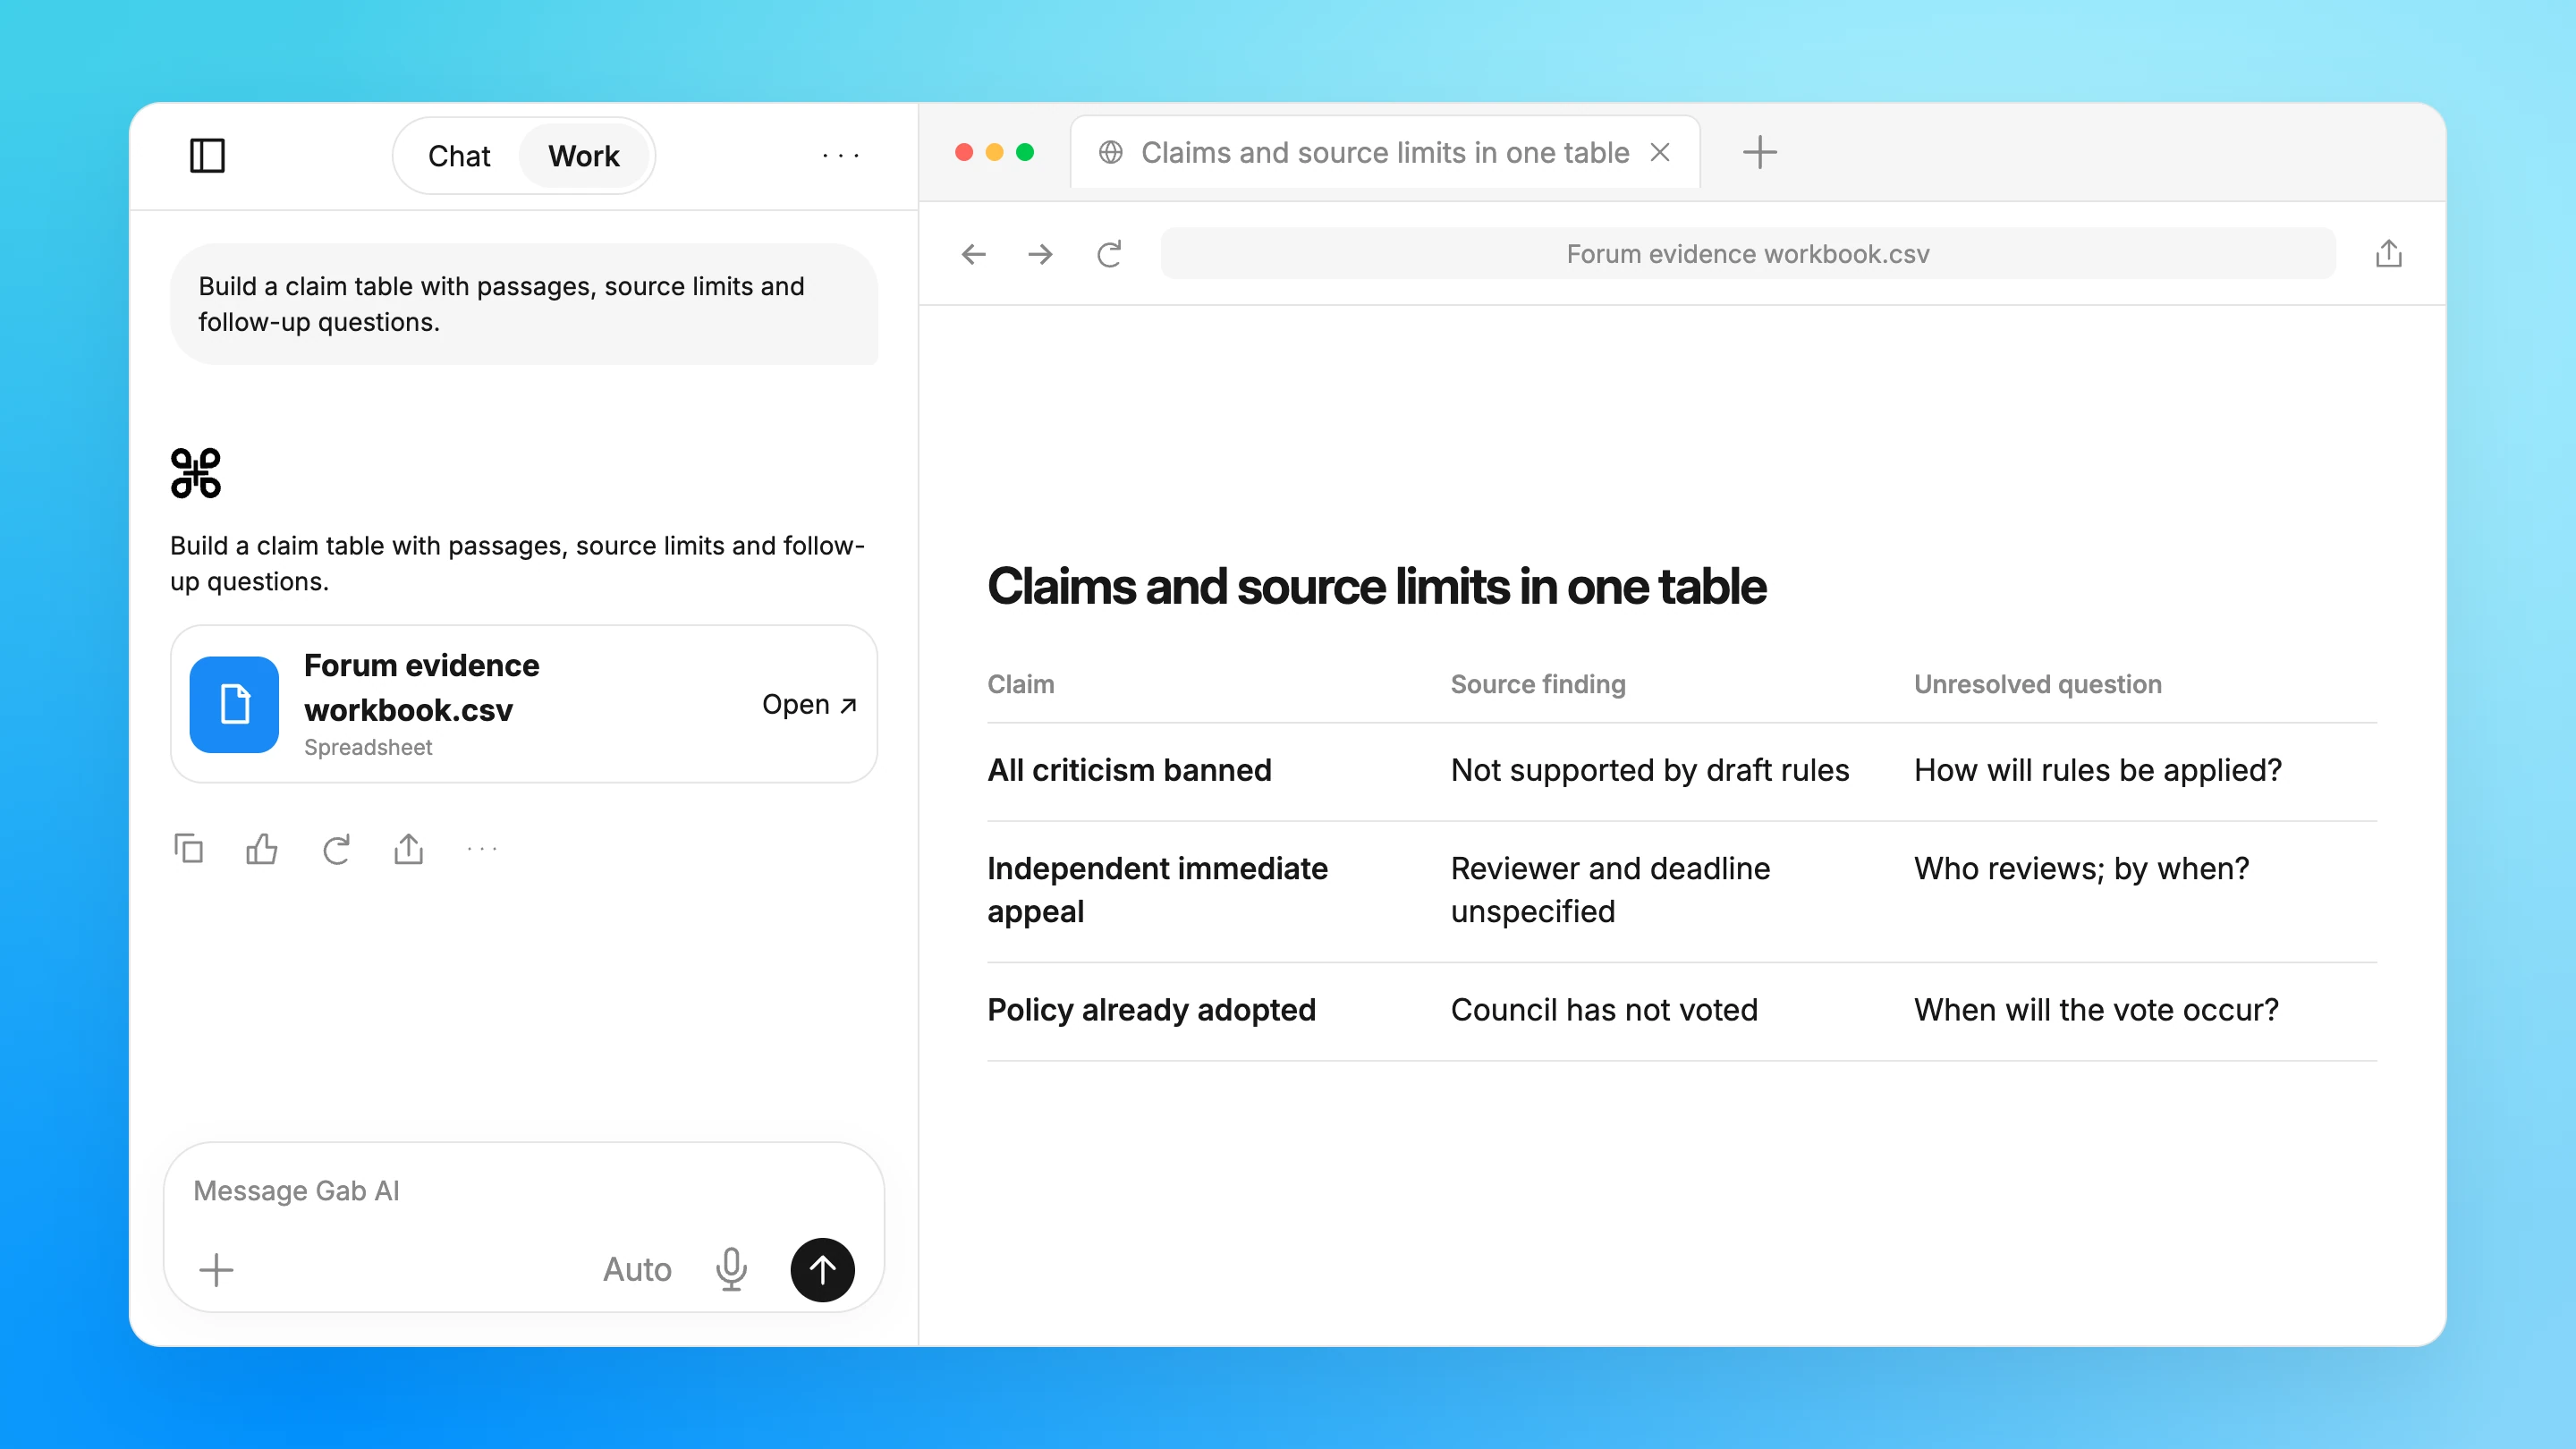Click the Forum evidence workbook.csv file name
This screenshot has height=1449, width=2576.
click(421, 688)
